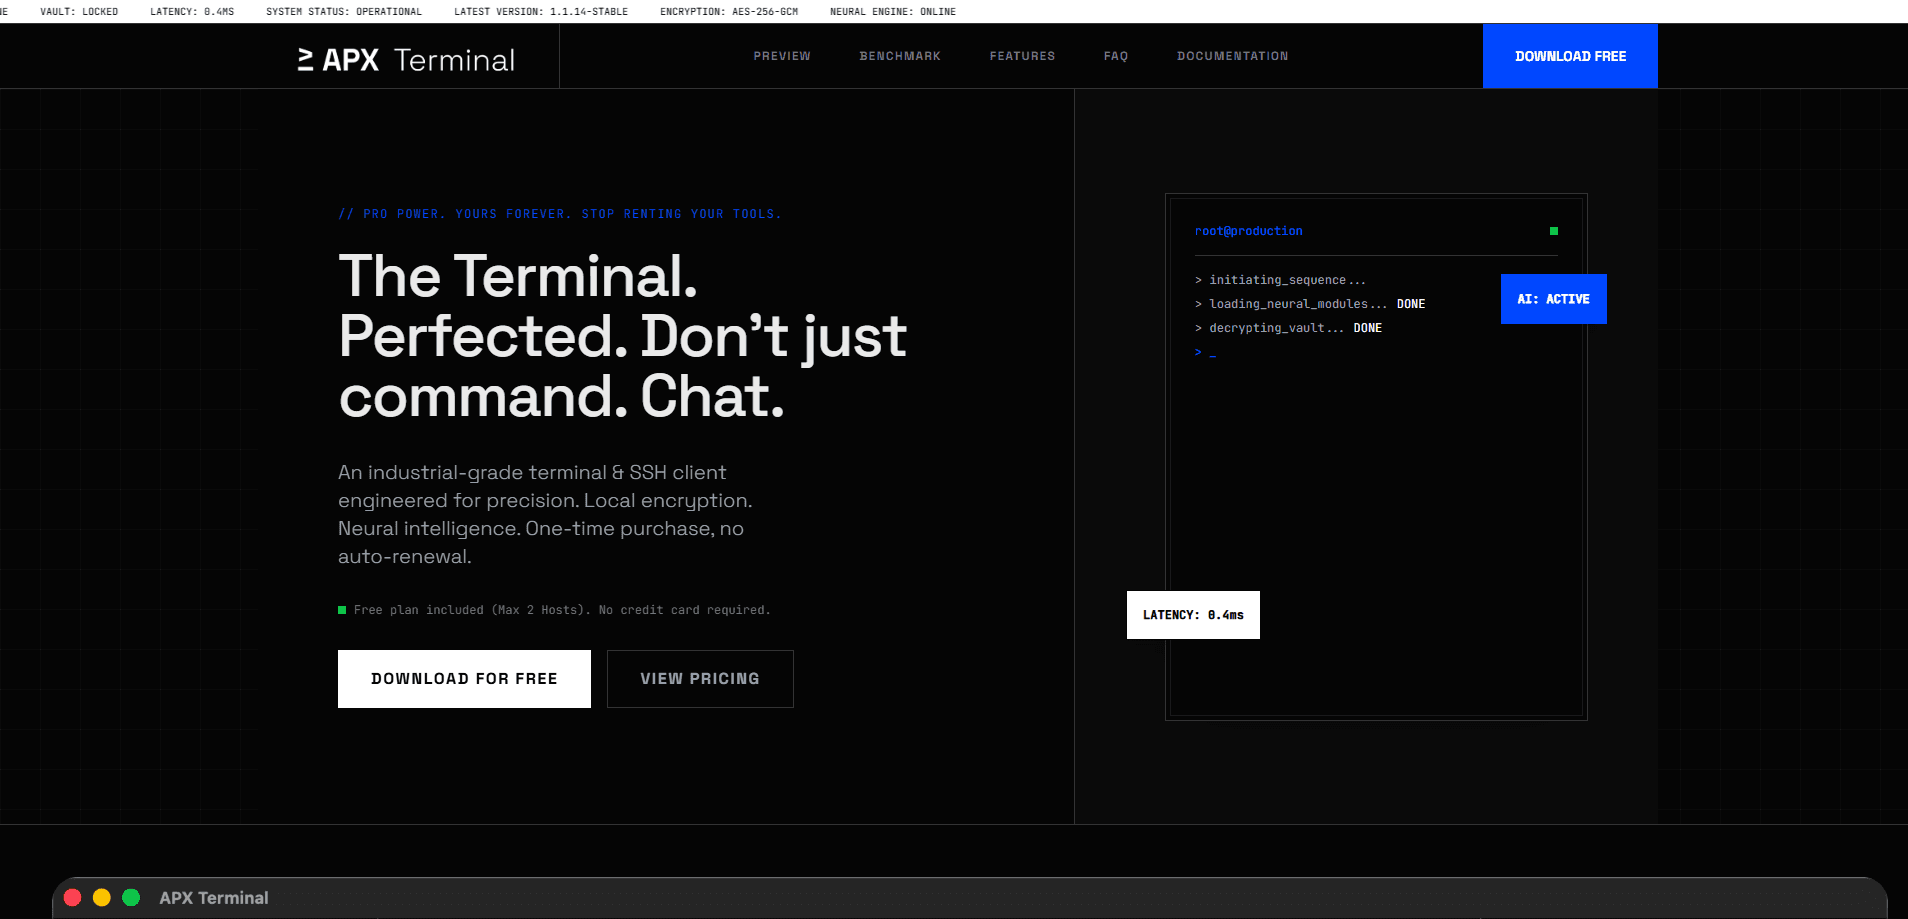This screenshot has width=1908, height=919.
Task: Click the terminal prompt cursor line
Action: (1205, 352)
